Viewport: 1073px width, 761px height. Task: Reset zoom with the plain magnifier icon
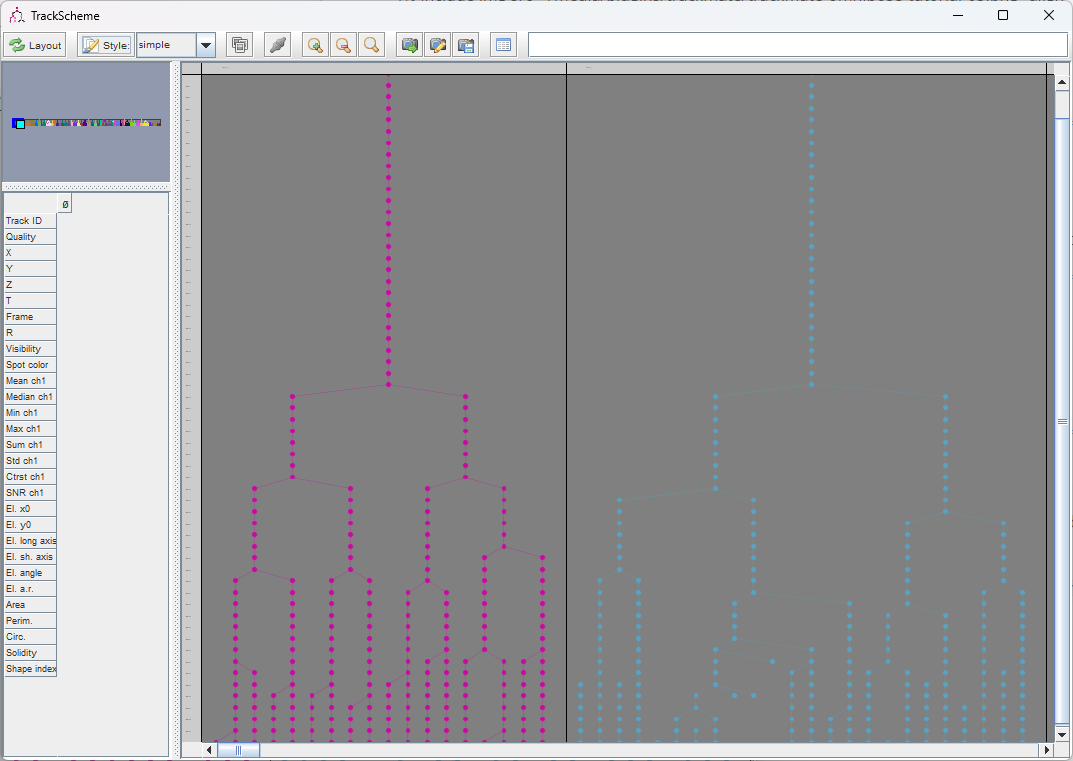tap(371, 45)
